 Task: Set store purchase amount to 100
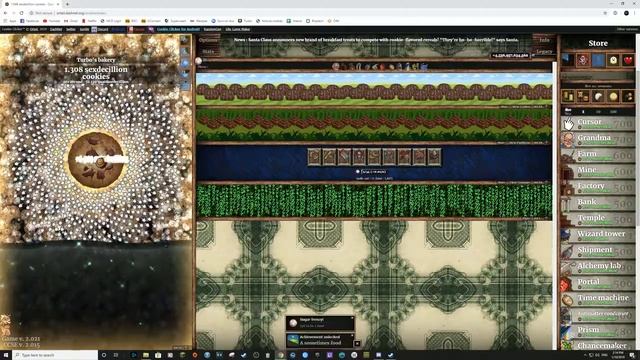(613, 111)
